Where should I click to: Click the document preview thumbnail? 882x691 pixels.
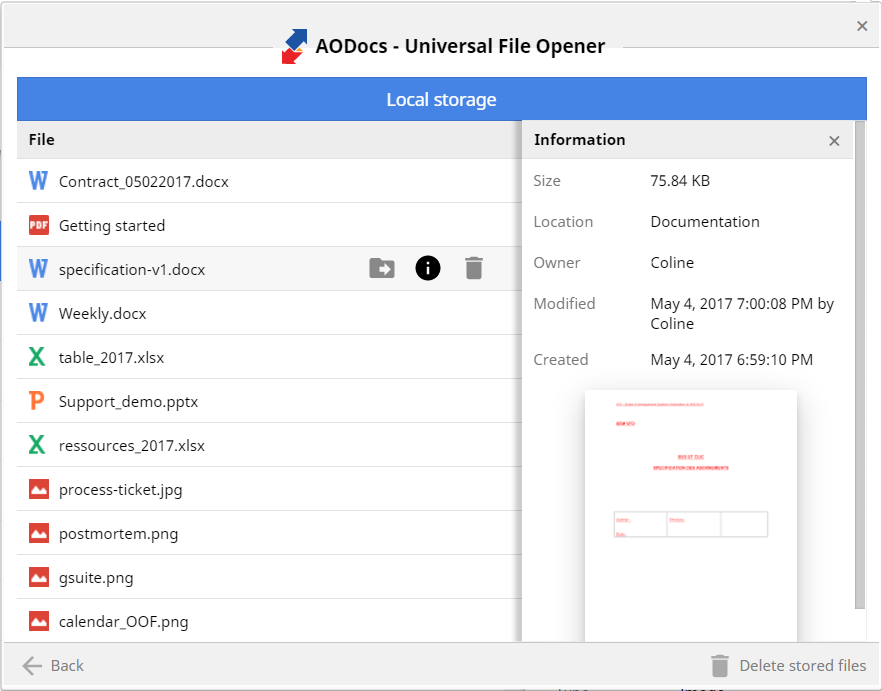pos(691,515)
